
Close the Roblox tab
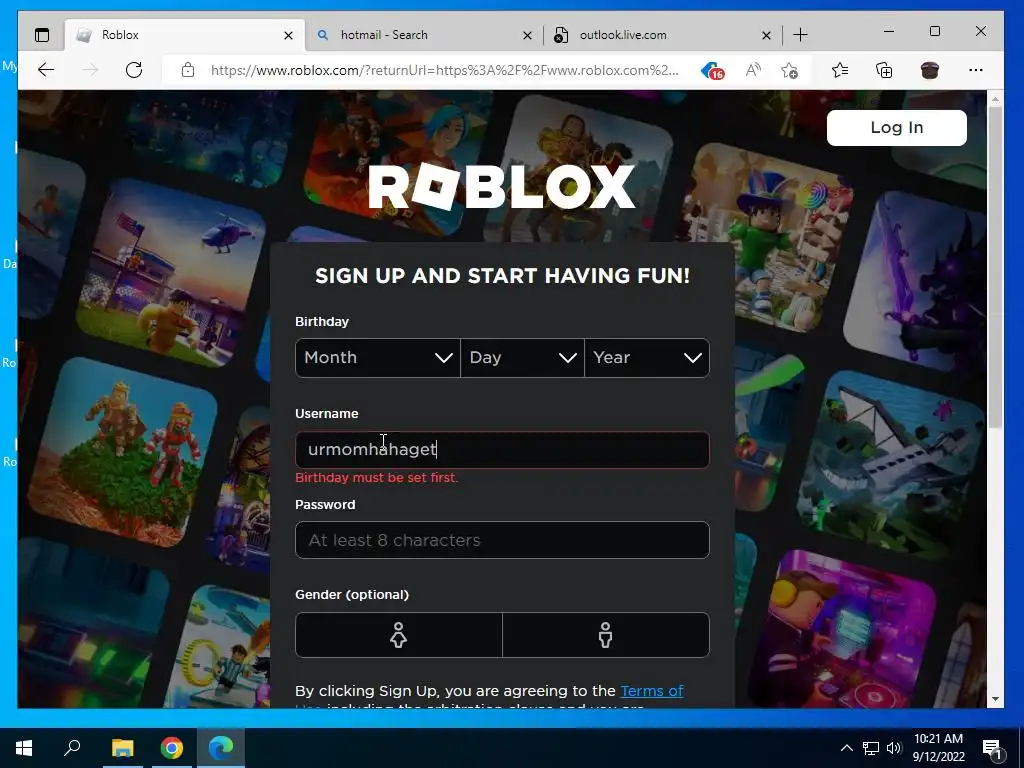[x=288, y=35]
